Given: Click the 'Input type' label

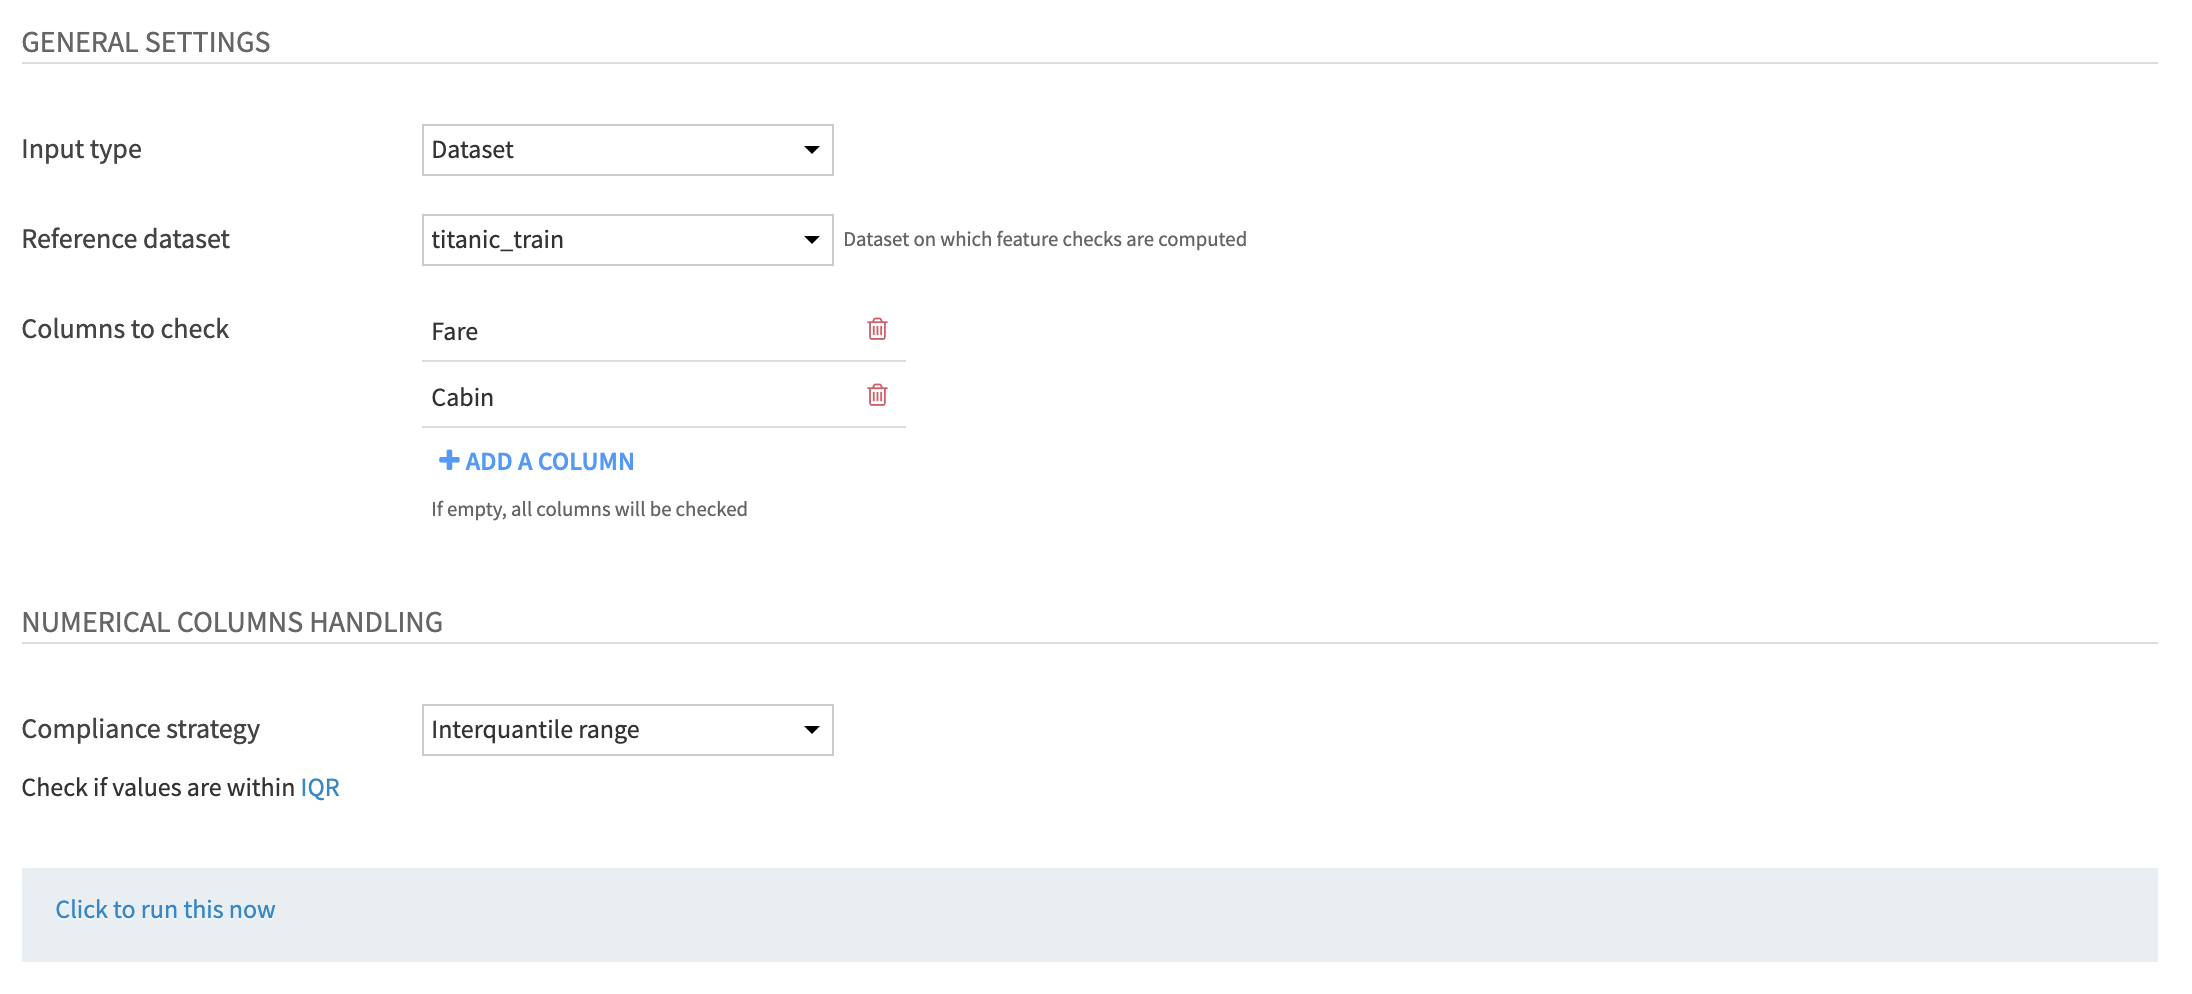Looking at the screenshot, I should tap(82, 149).
